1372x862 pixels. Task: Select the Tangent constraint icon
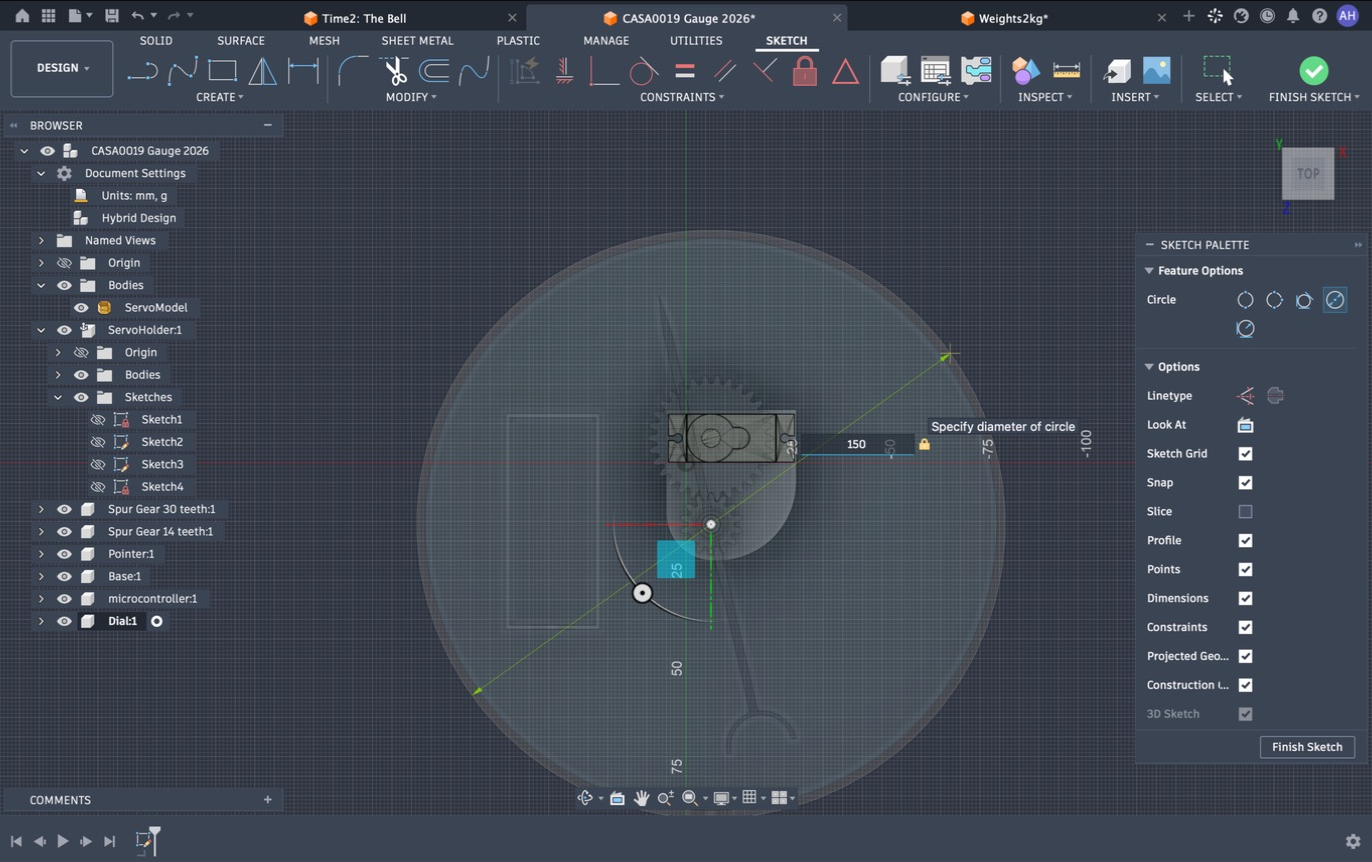[x=644, y=71]
